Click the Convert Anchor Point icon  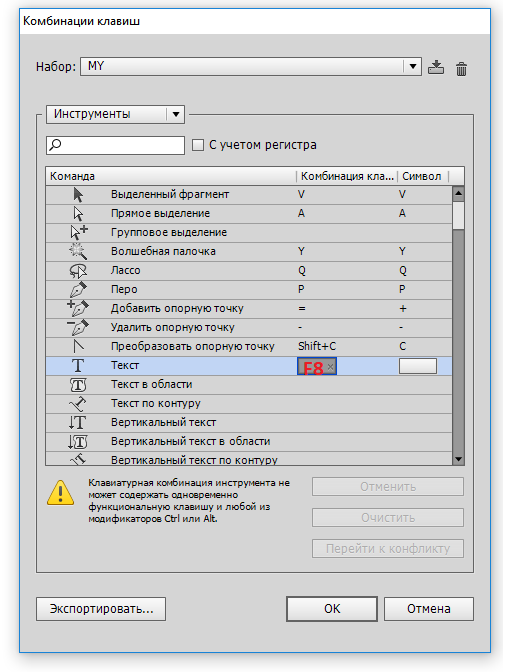pos(78,346)
